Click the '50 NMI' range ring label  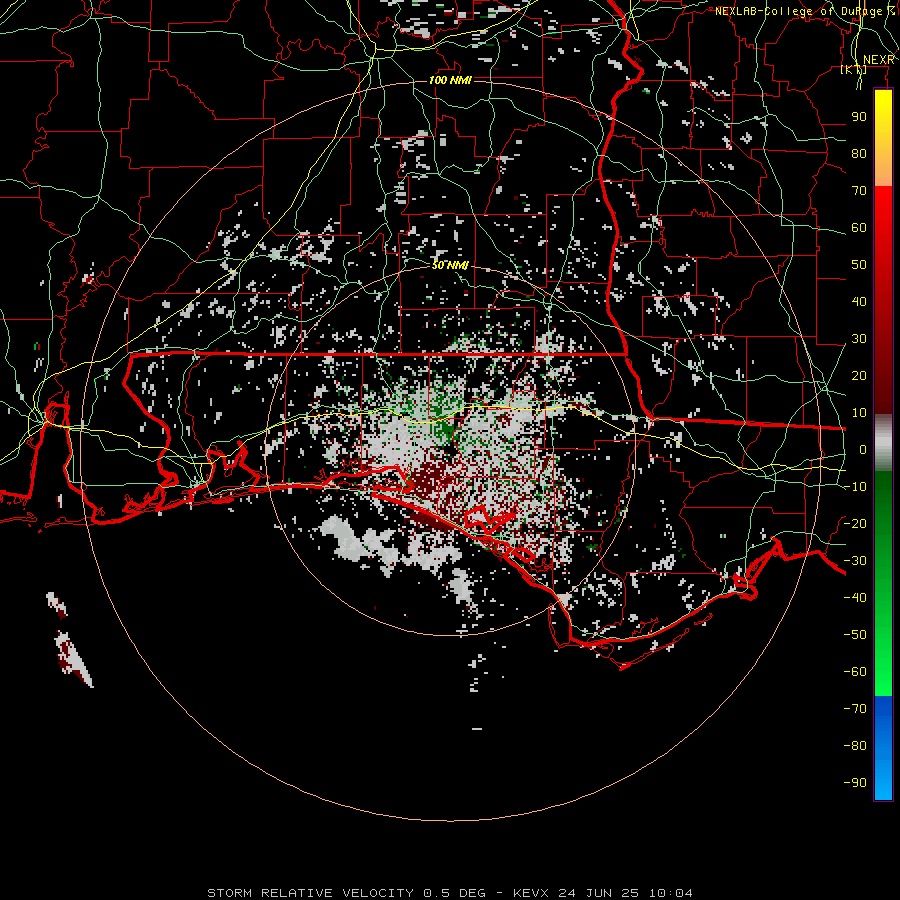click(x=450, y=265)
